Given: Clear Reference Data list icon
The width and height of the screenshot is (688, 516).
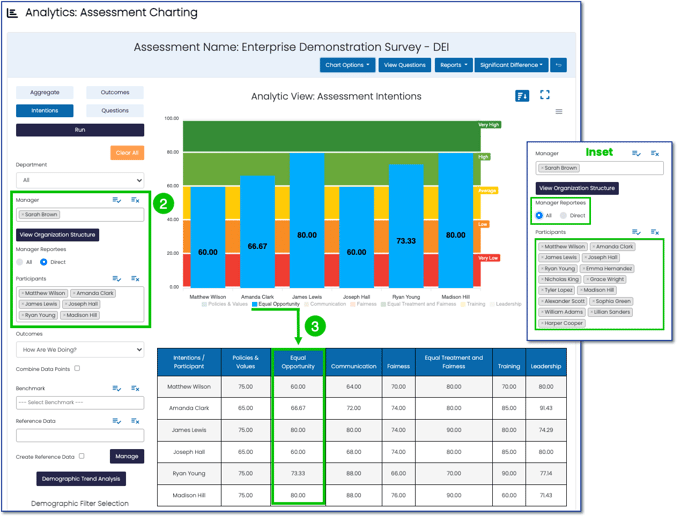Looking at the screenshot, I should click(135, 421).
